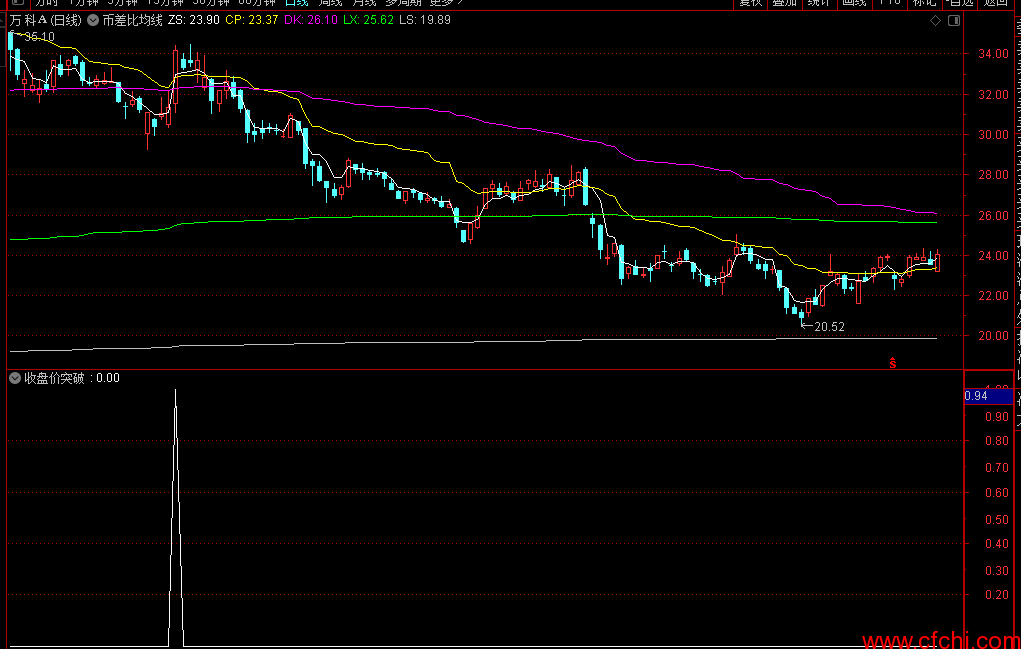Click the white spike peak in the indicator pane
Image resolution: width=1021 pixels, height=649 pixels.
point(175,391)
